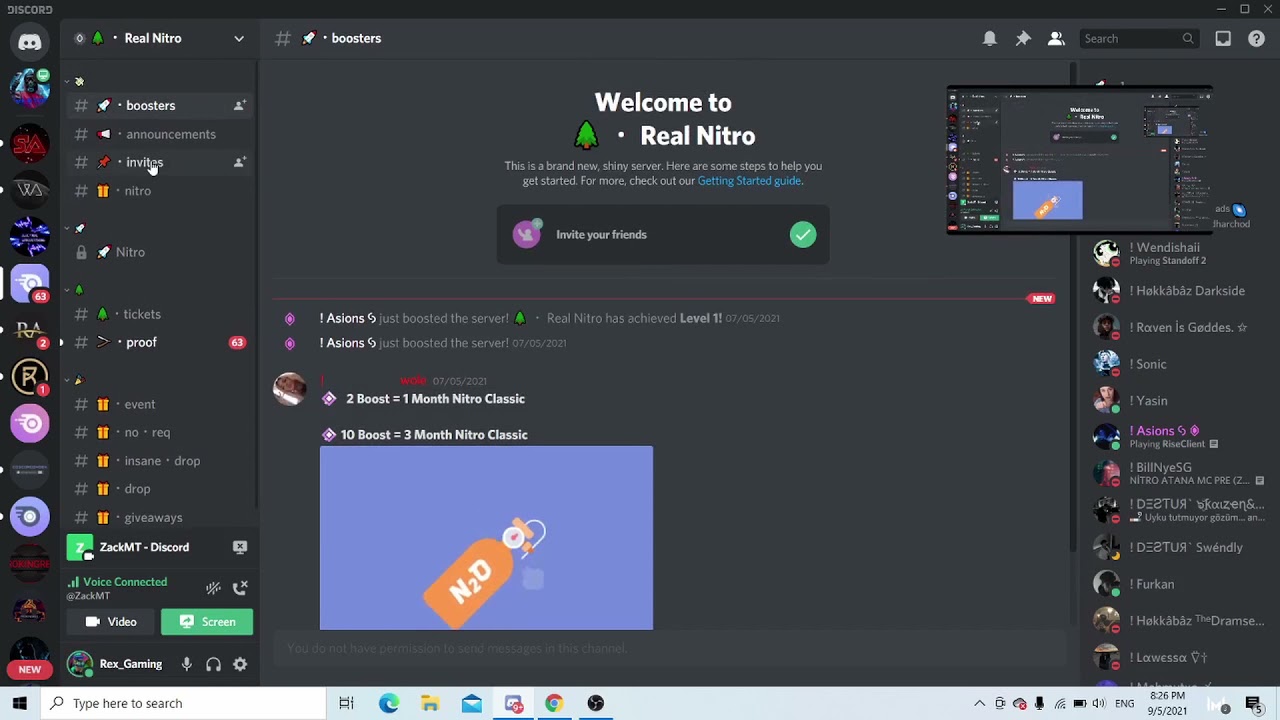Click Rex_Gaming user avatar

pyautogui.click(x=80, y=664)
